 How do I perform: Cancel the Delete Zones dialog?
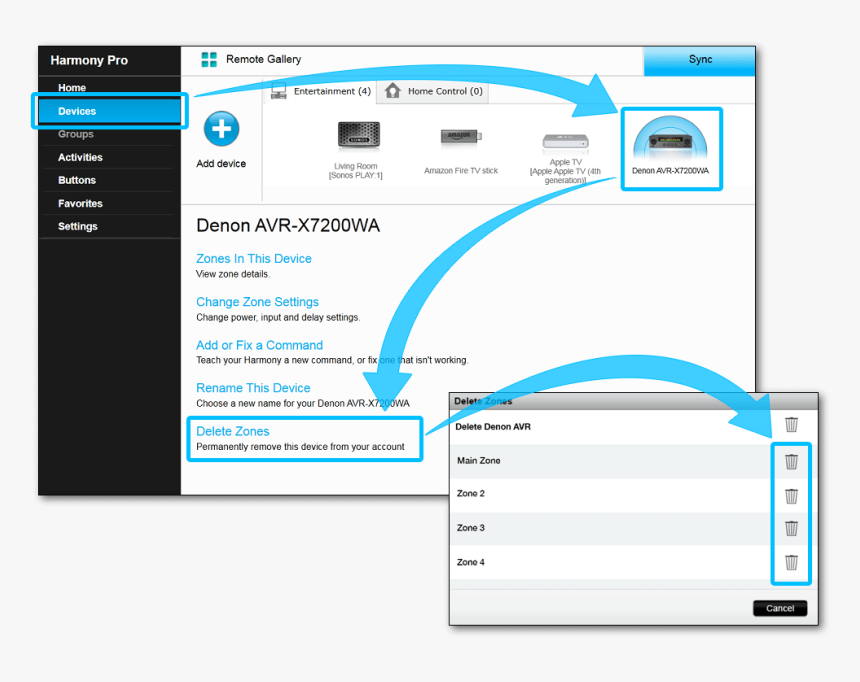pos(779,608)
